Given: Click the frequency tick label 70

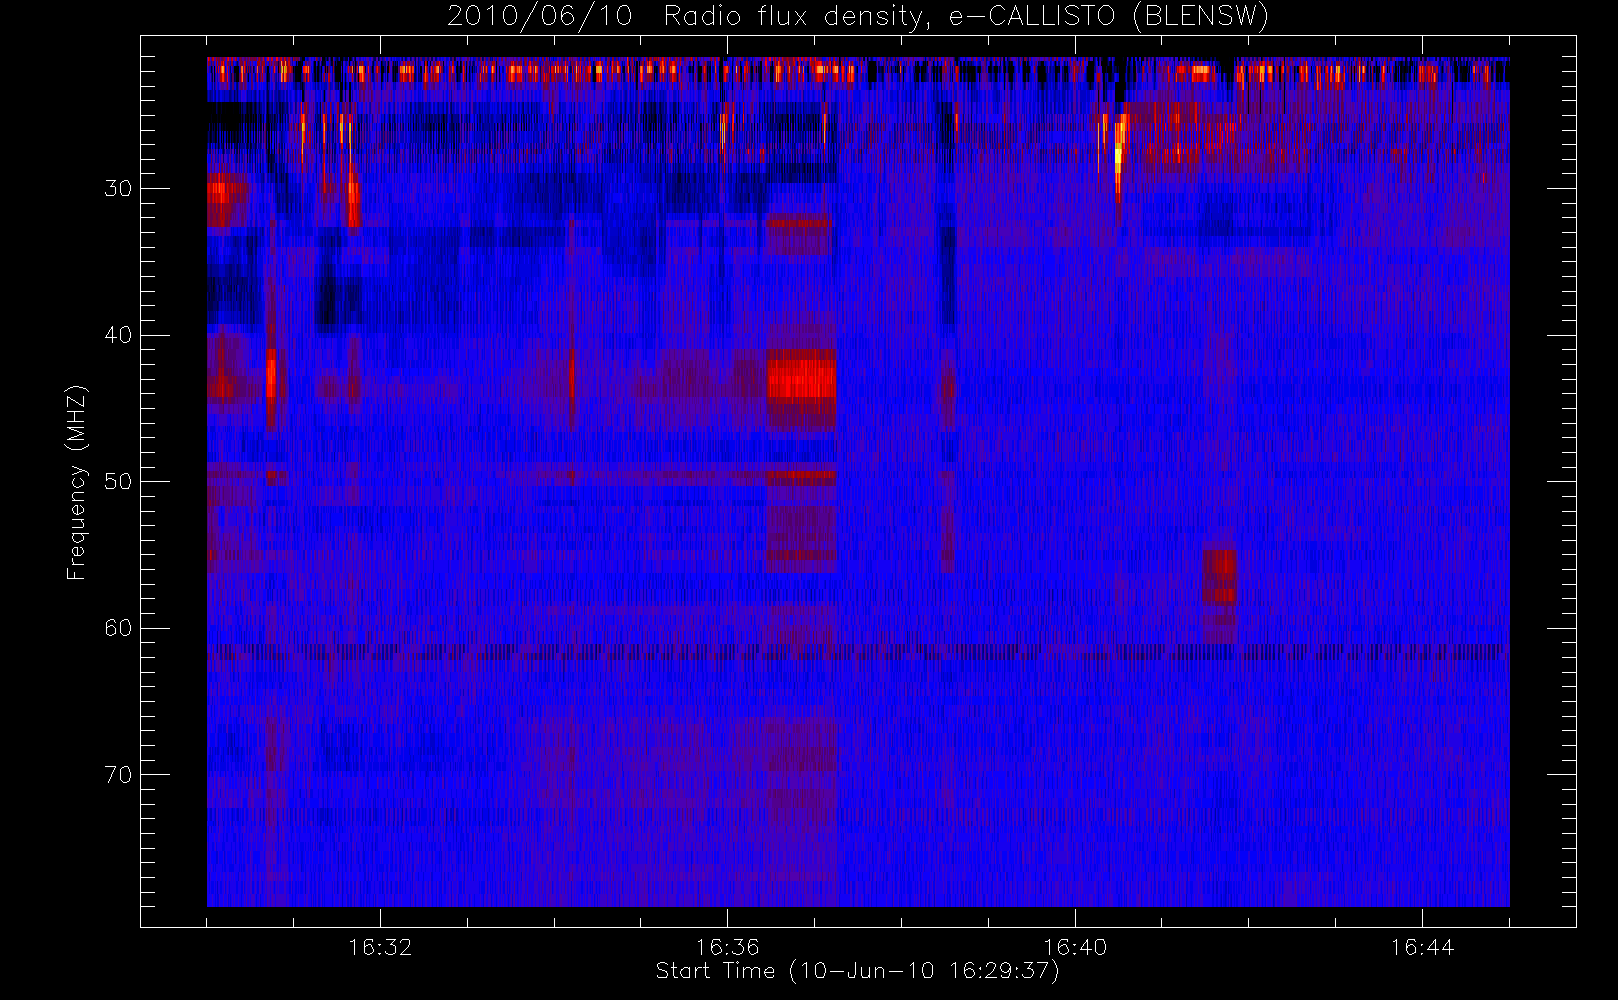Looking at the screenshot, I should 118,775.
